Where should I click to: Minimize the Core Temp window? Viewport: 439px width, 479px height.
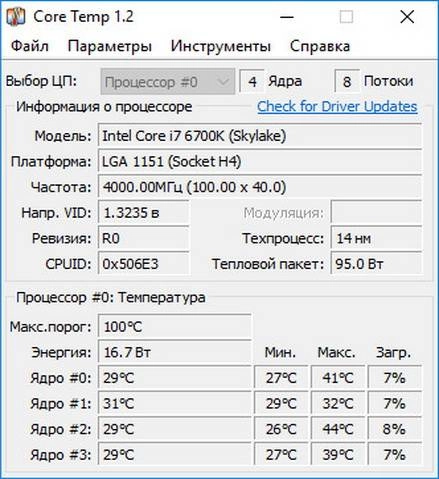pos(287,17)
